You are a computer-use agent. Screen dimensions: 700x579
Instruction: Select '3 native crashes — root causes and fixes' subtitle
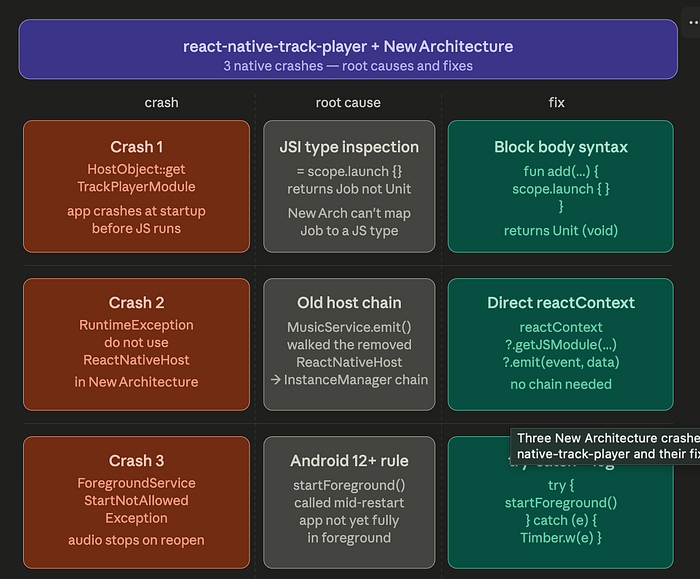[348, 66]
